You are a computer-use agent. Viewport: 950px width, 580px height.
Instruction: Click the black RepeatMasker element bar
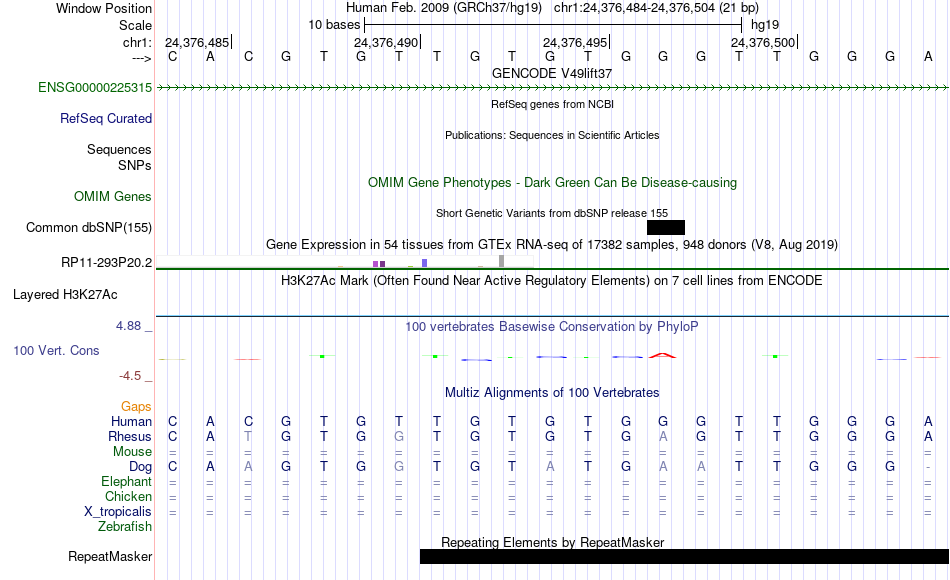tap(684, 556)
